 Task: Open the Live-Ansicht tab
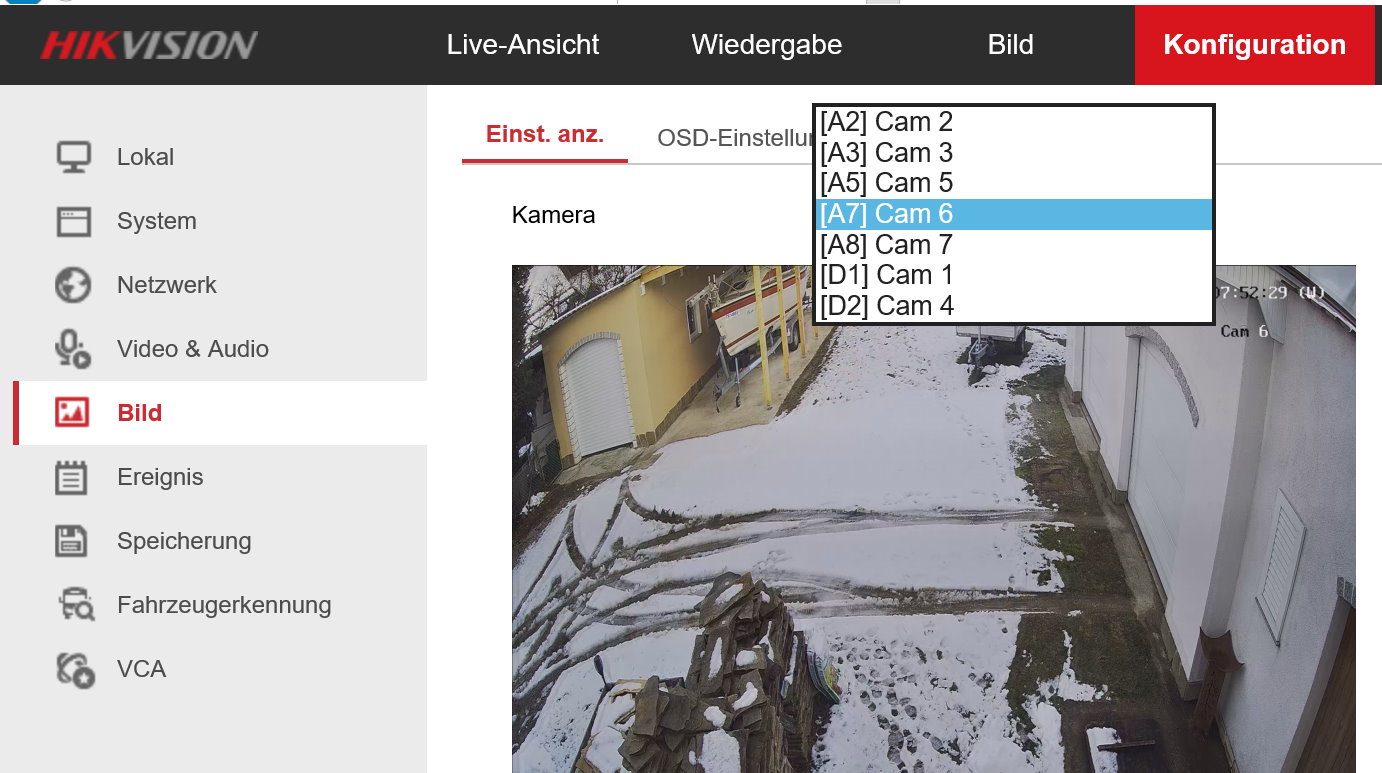(x=523, y=45)
